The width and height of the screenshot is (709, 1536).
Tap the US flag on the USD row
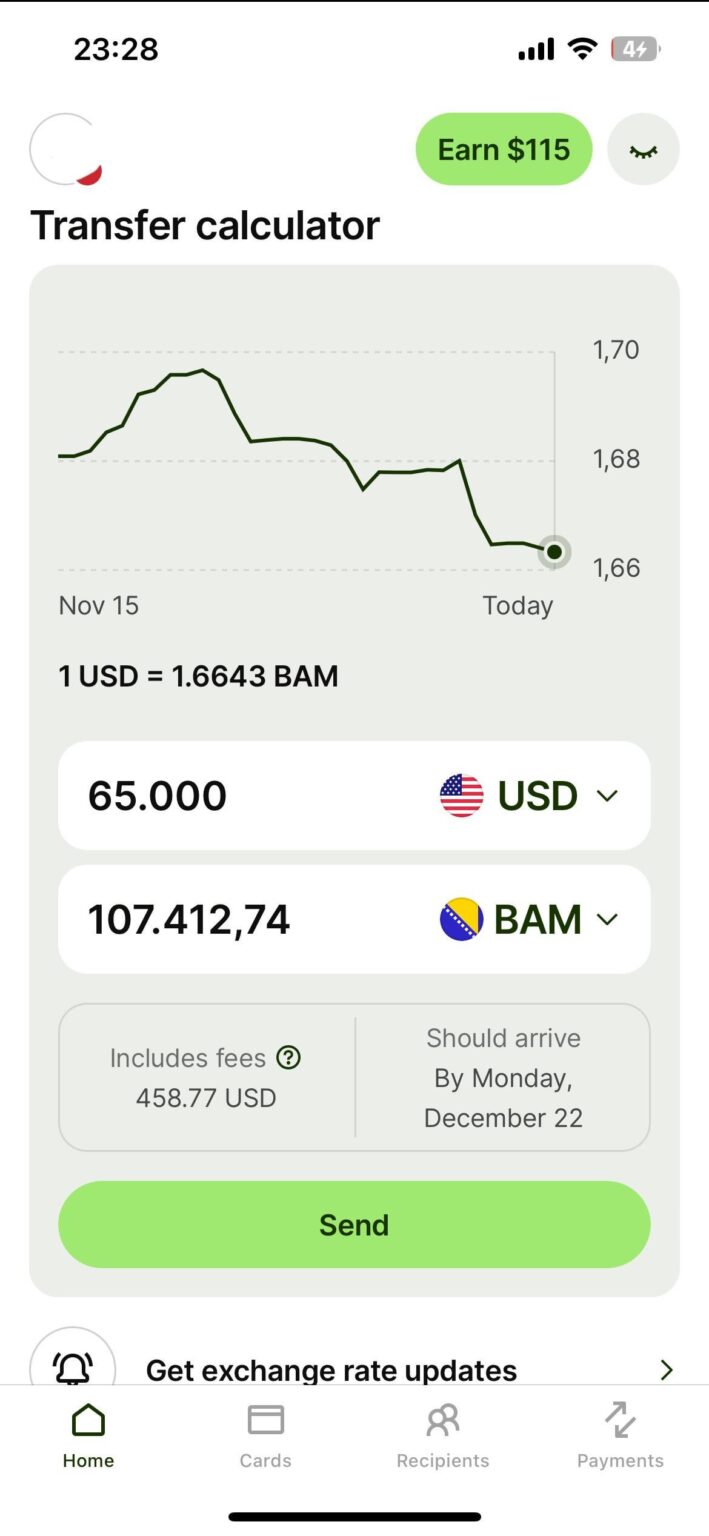(x=461, y=795)
